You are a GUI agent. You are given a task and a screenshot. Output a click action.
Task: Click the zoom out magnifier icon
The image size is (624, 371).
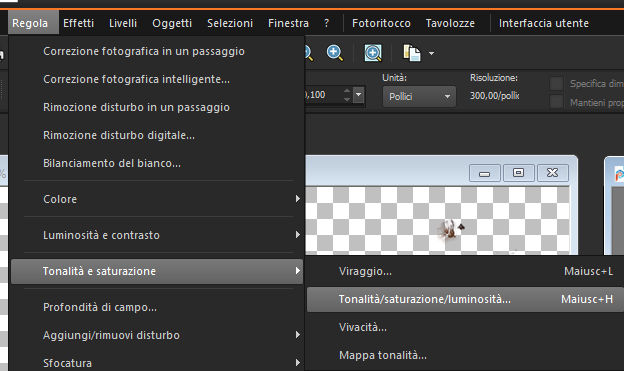308,53
